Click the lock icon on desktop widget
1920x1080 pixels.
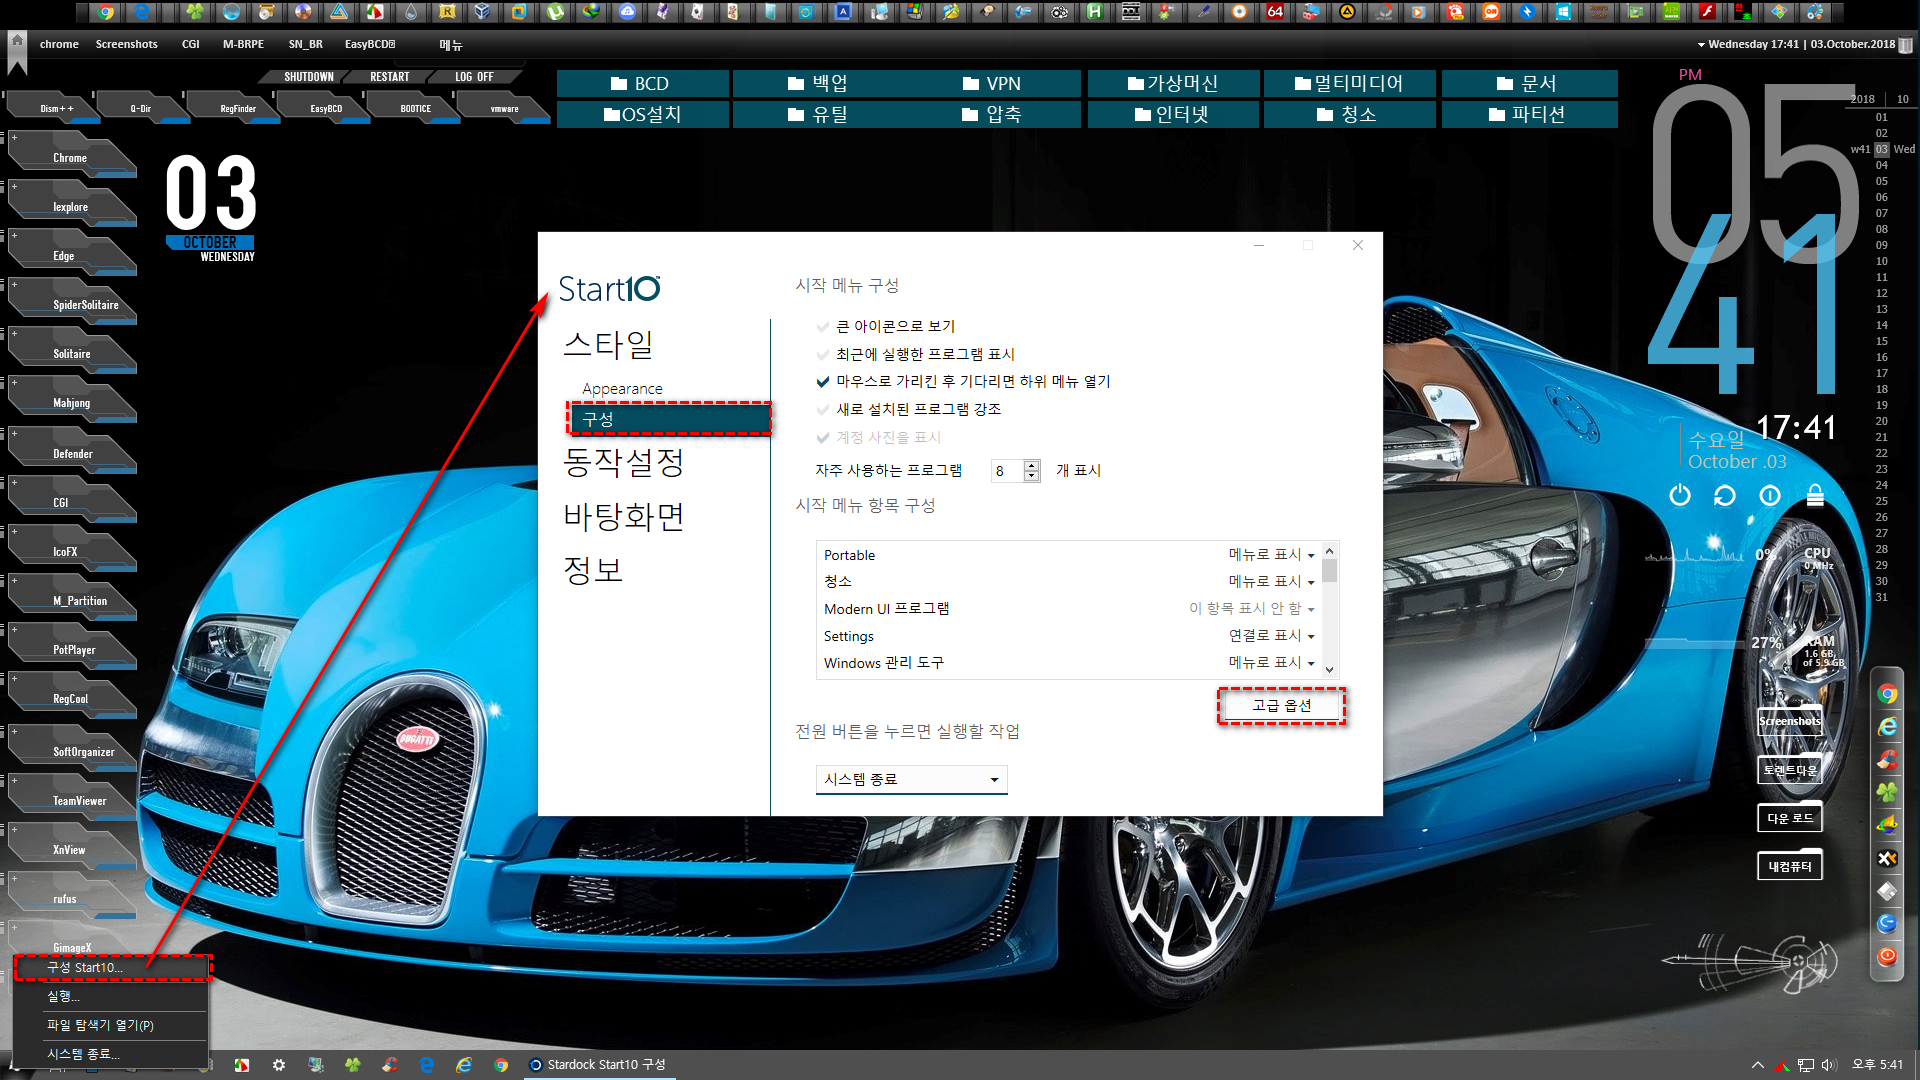pyautogui.click(x=1815, y=495)
